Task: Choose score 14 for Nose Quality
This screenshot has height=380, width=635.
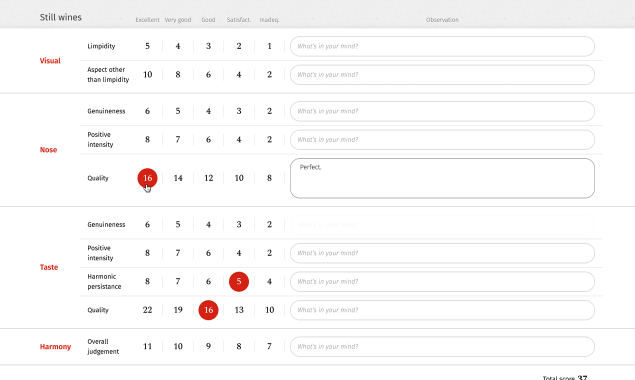Action: 178,178
